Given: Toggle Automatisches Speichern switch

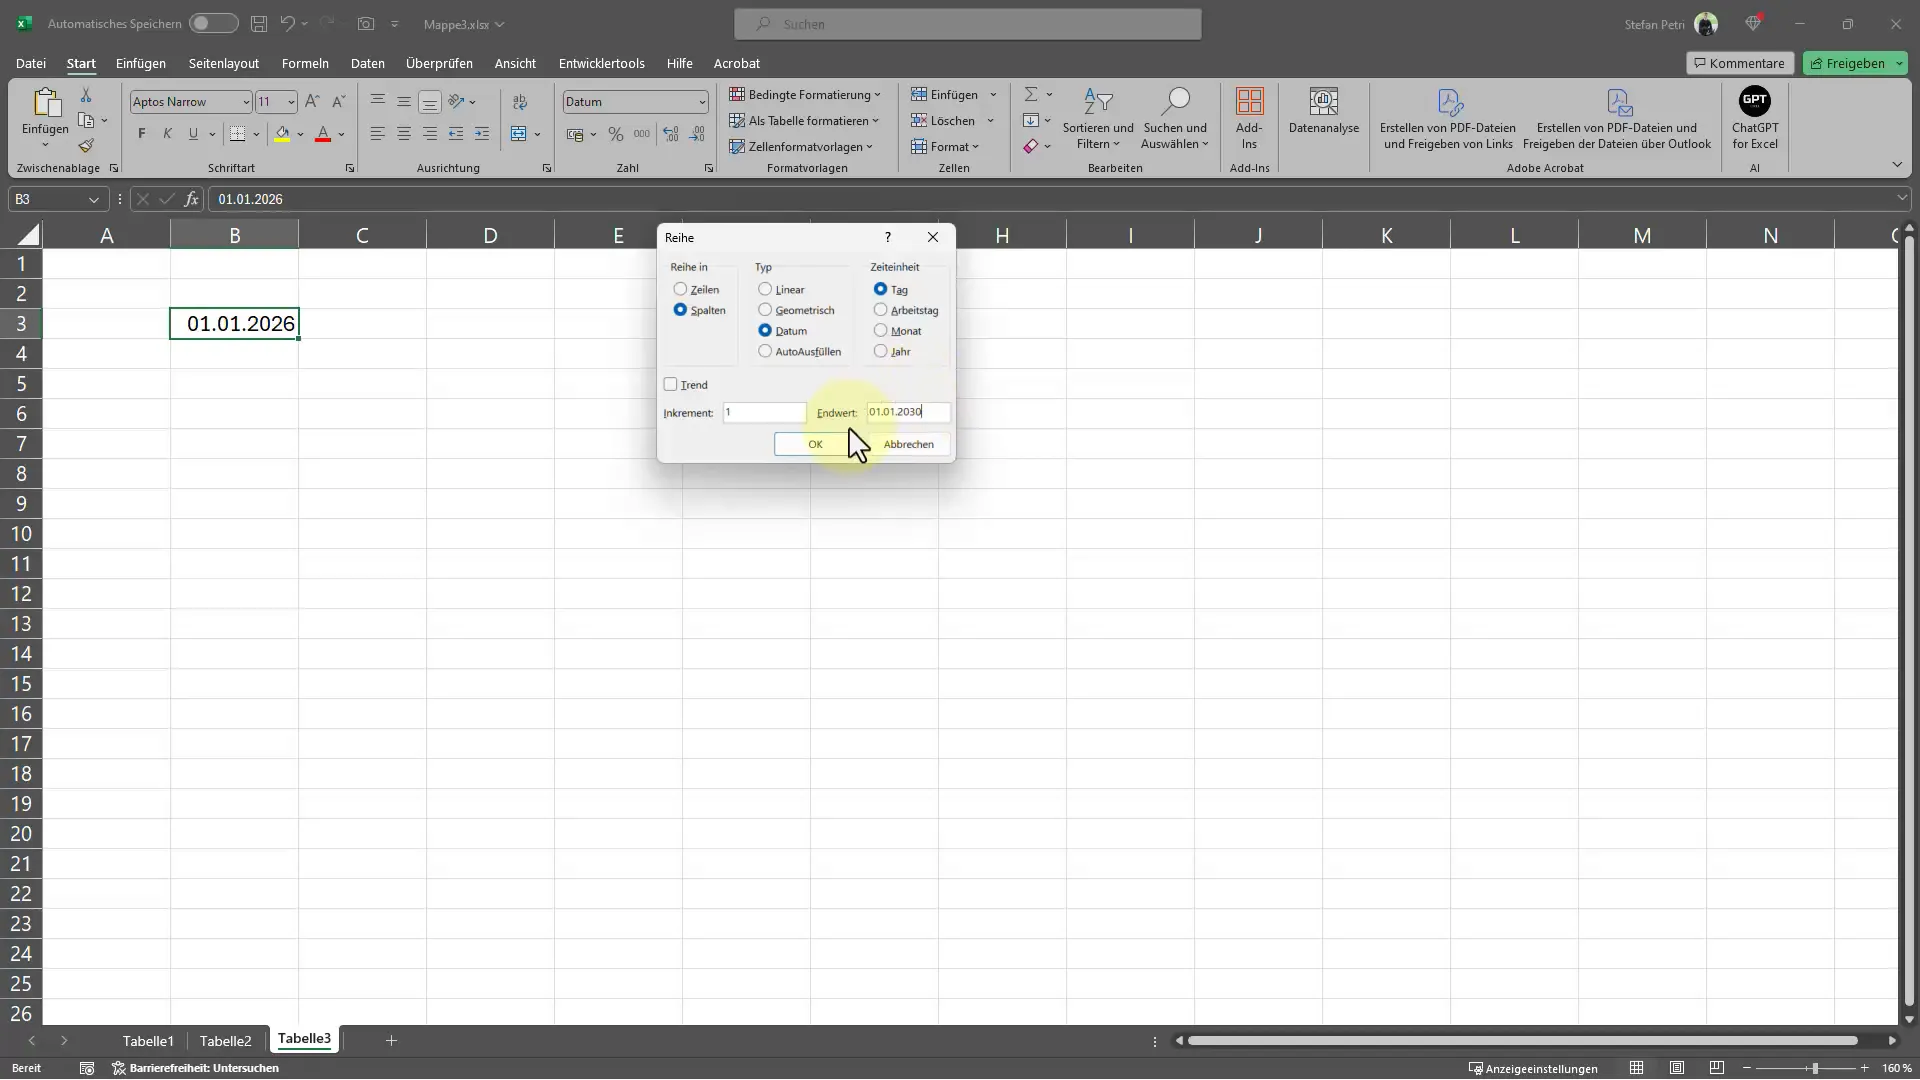Looking at the screenshot, I should (213, 23).
